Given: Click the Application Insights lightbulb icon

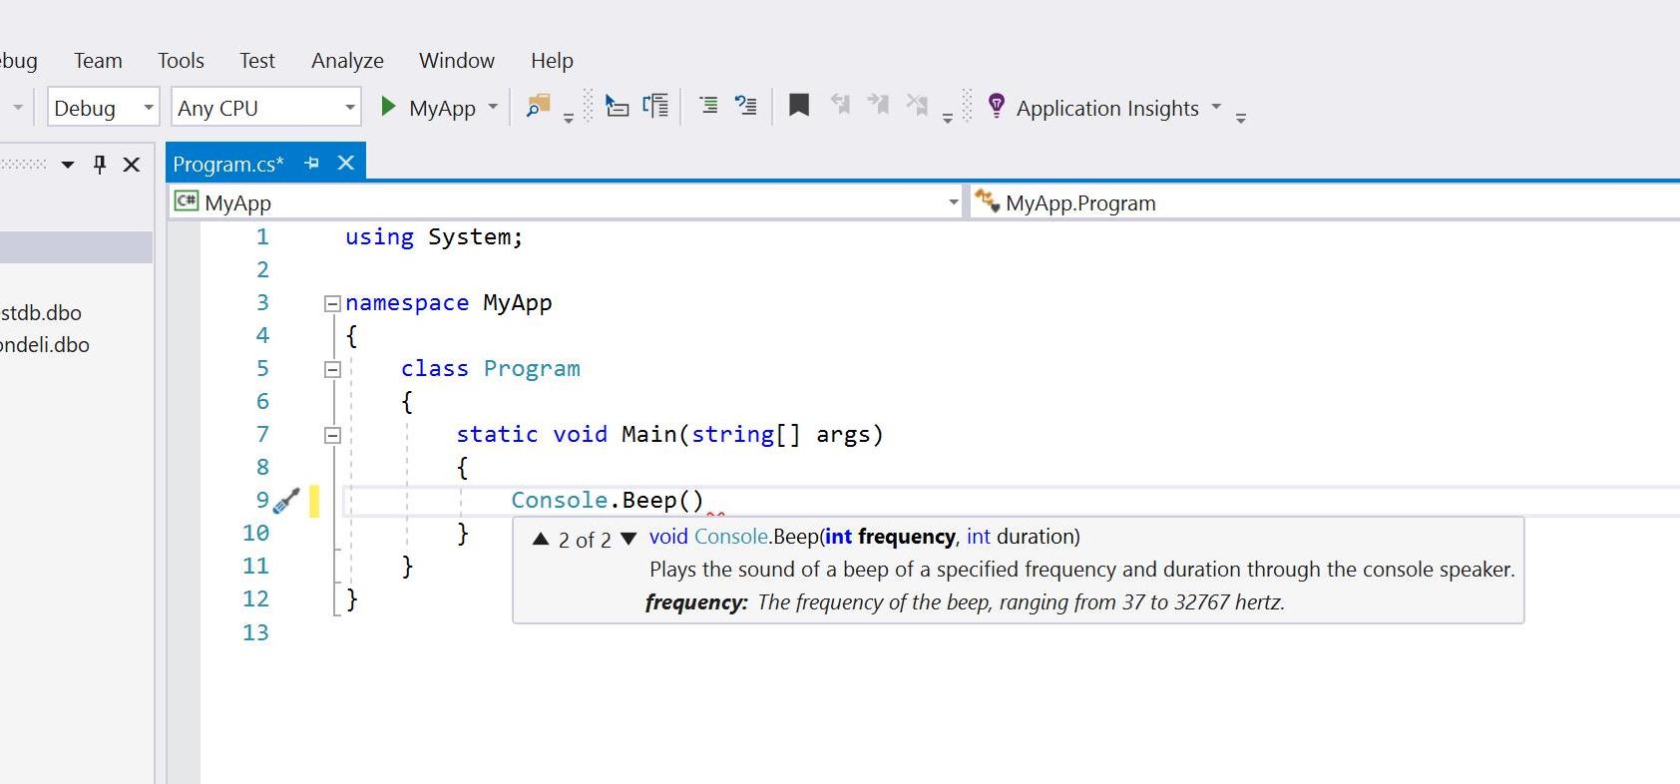Looking at the screenshot, I should pyautogui.click(x=996, y=106).
